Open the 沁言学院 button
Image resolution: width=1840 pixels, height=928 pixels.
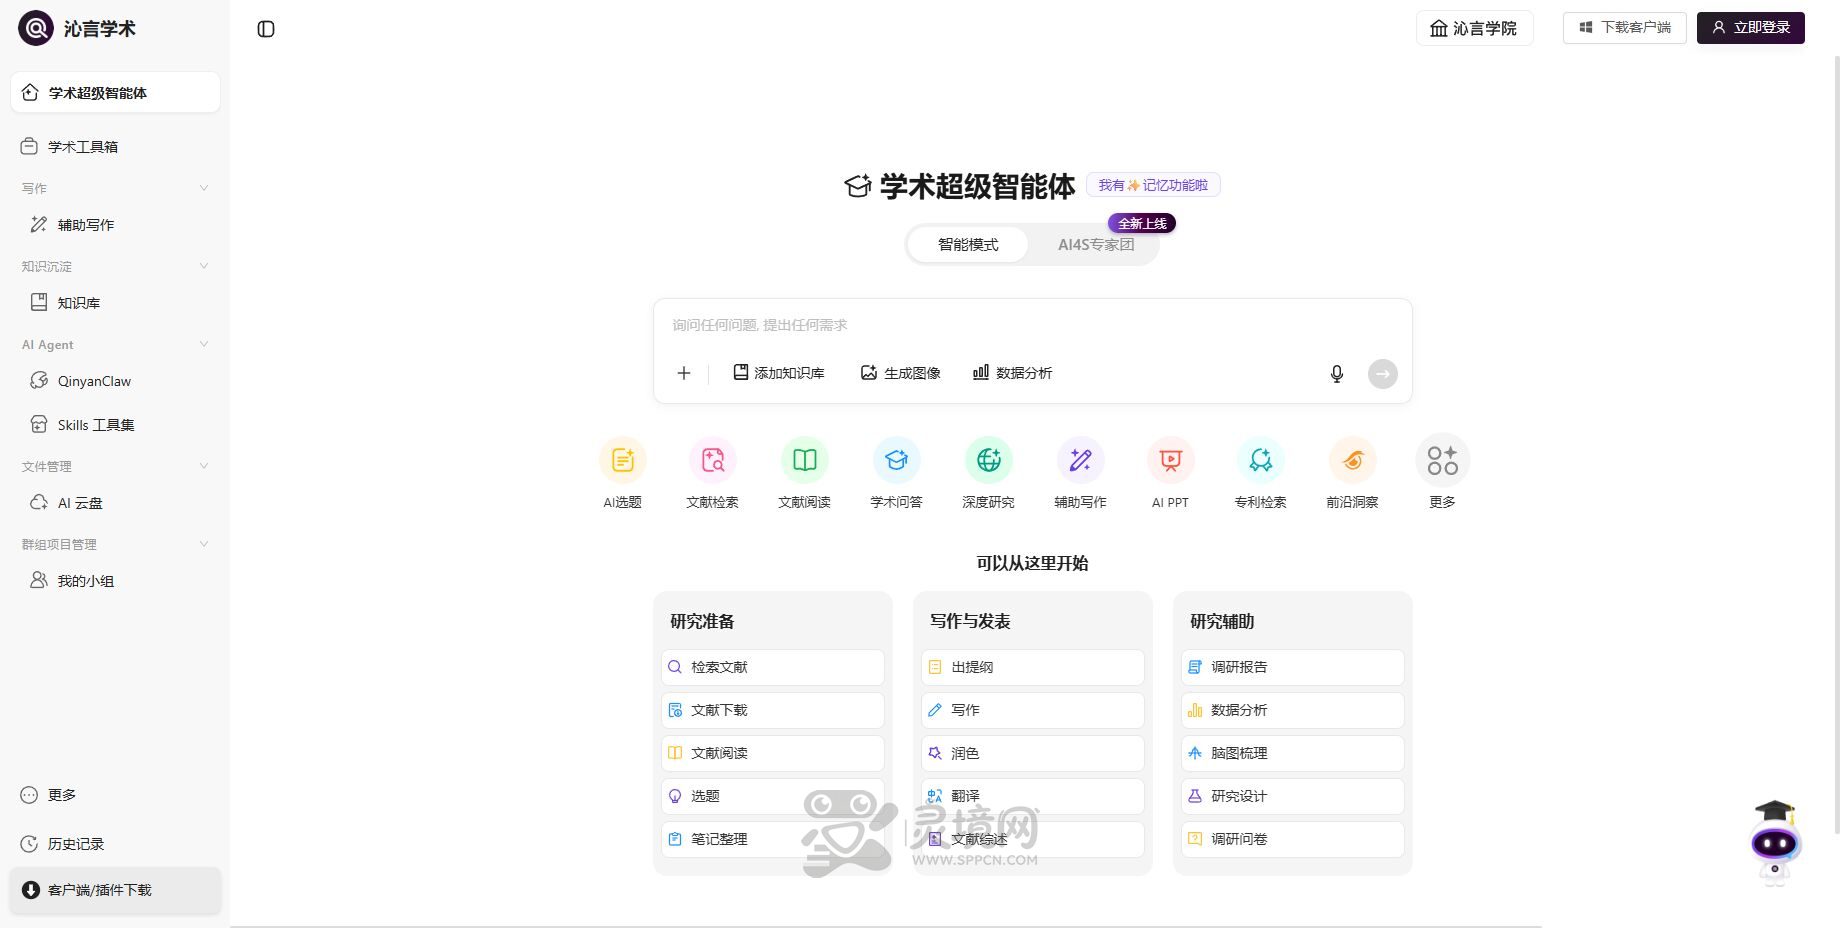click(x=1474, y=28)
